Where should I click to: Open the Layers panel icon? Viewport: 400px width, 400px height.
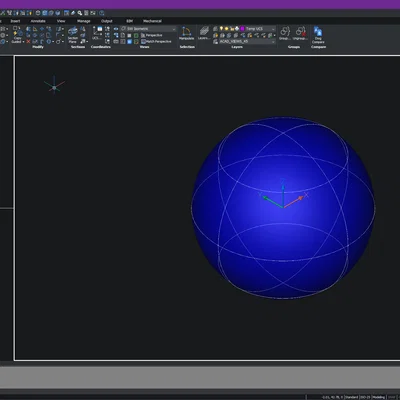(x=204, y=33)
